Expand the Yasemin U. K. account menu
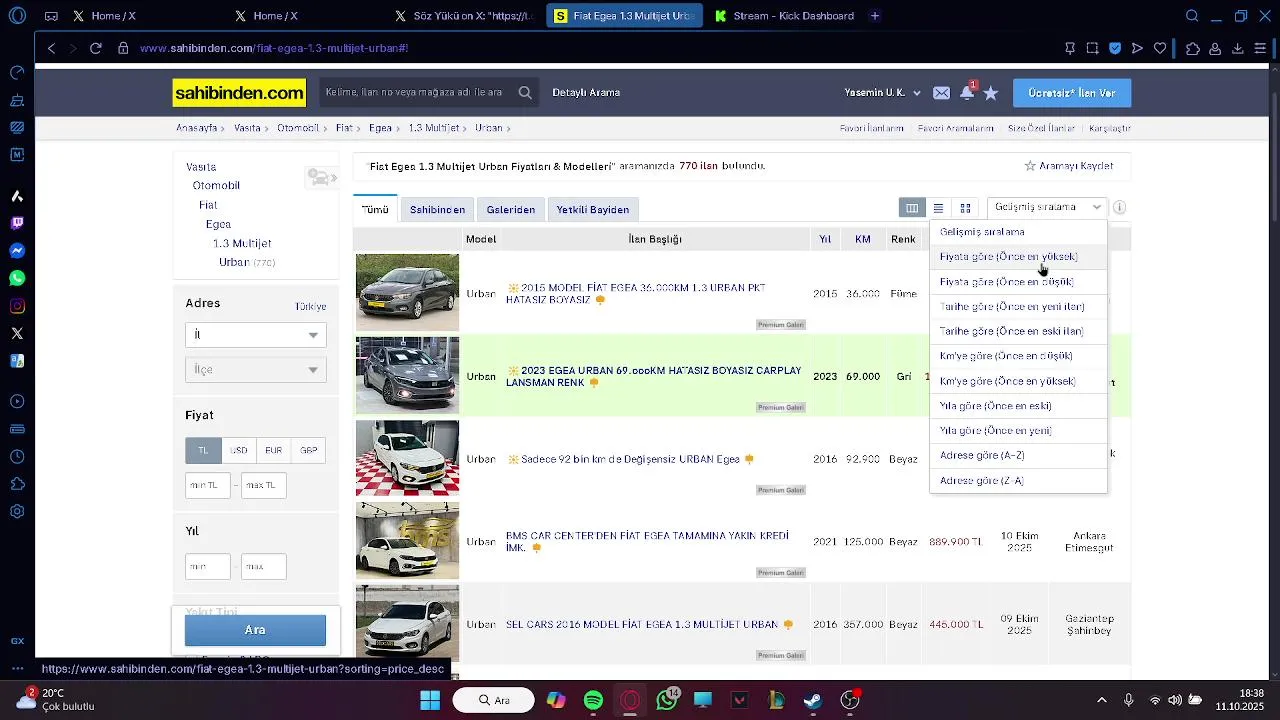 pos(883,93)
